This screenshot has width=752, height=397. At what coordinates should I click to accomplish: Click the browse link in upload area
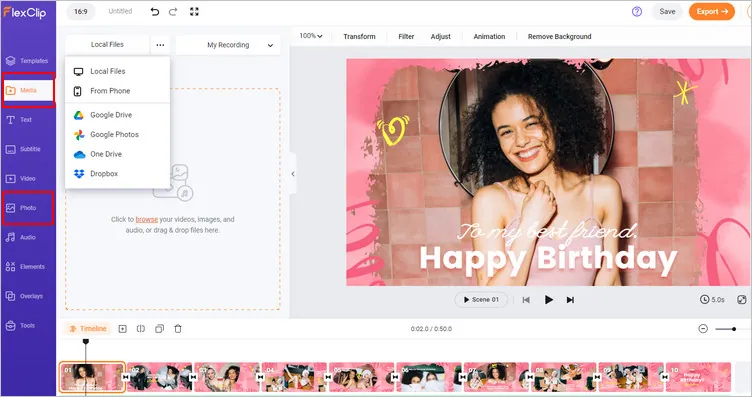coord(147,220)
